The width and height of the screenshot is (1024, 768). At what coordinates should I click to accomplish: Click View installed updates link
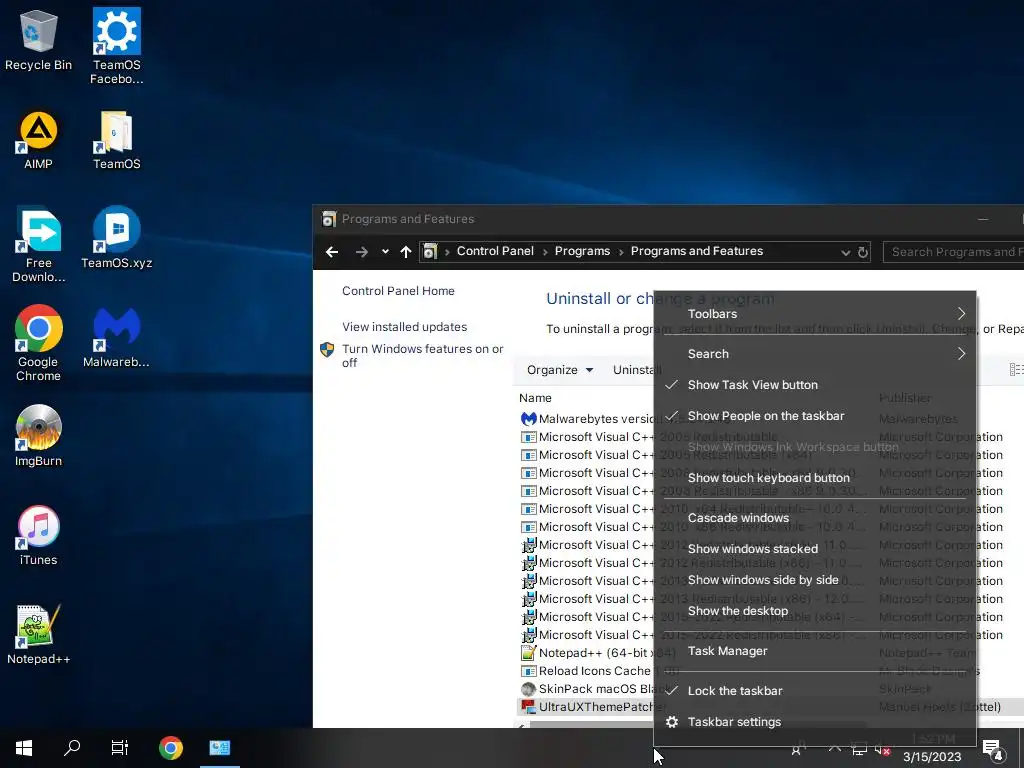coord(404,327)
